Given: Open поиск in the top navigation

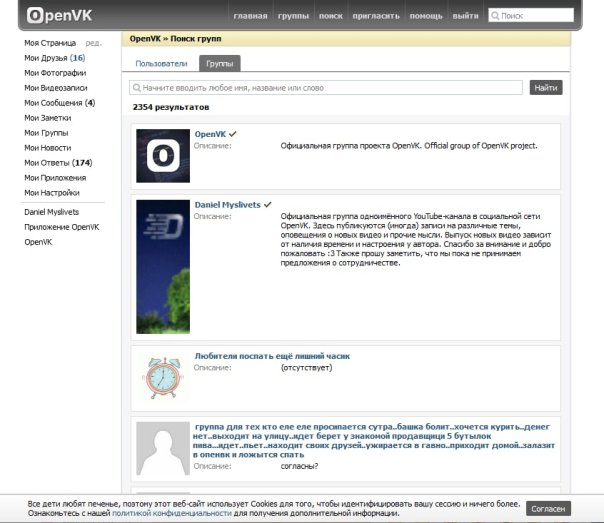Looking at the screenshot, I should [331, 16].
